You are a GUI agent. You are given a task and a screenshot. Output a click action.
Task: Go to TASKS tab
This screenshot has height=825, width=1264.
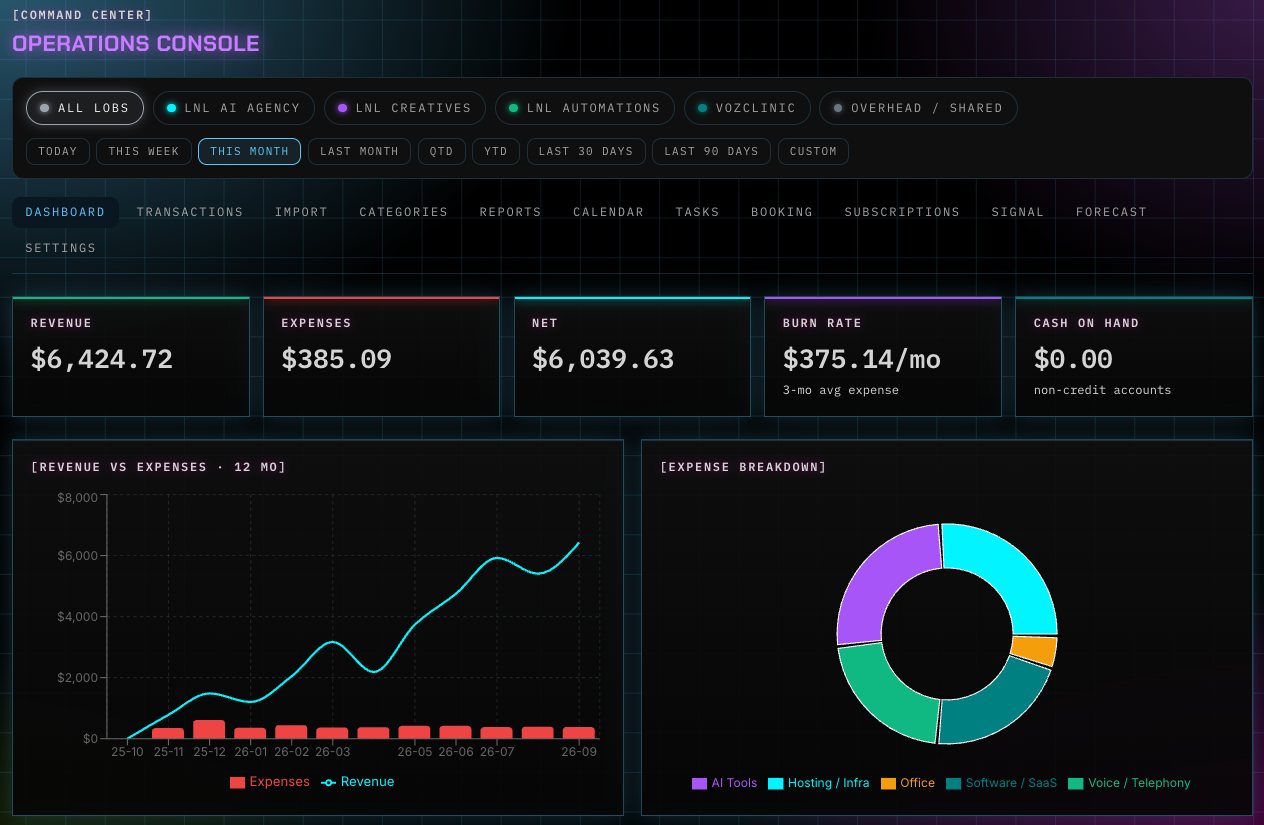(697, 212)
